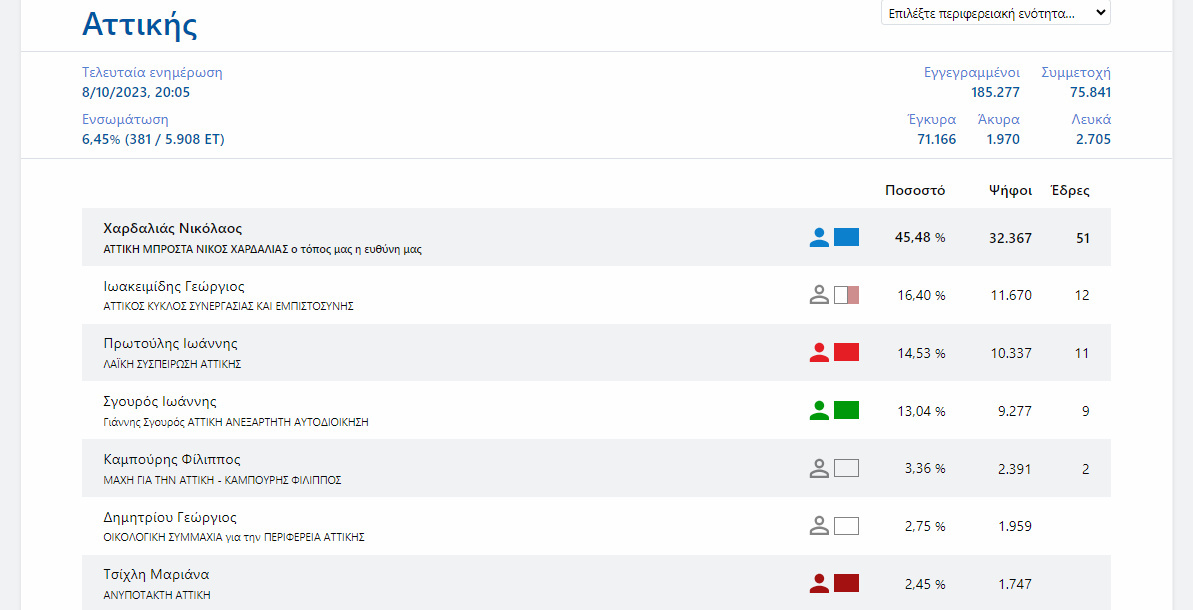Click the Σγουρός Ιωάννης candidate name
The width and height of the screenshot is (1193, 610).
pyautogui.click(x=160, y=401)
